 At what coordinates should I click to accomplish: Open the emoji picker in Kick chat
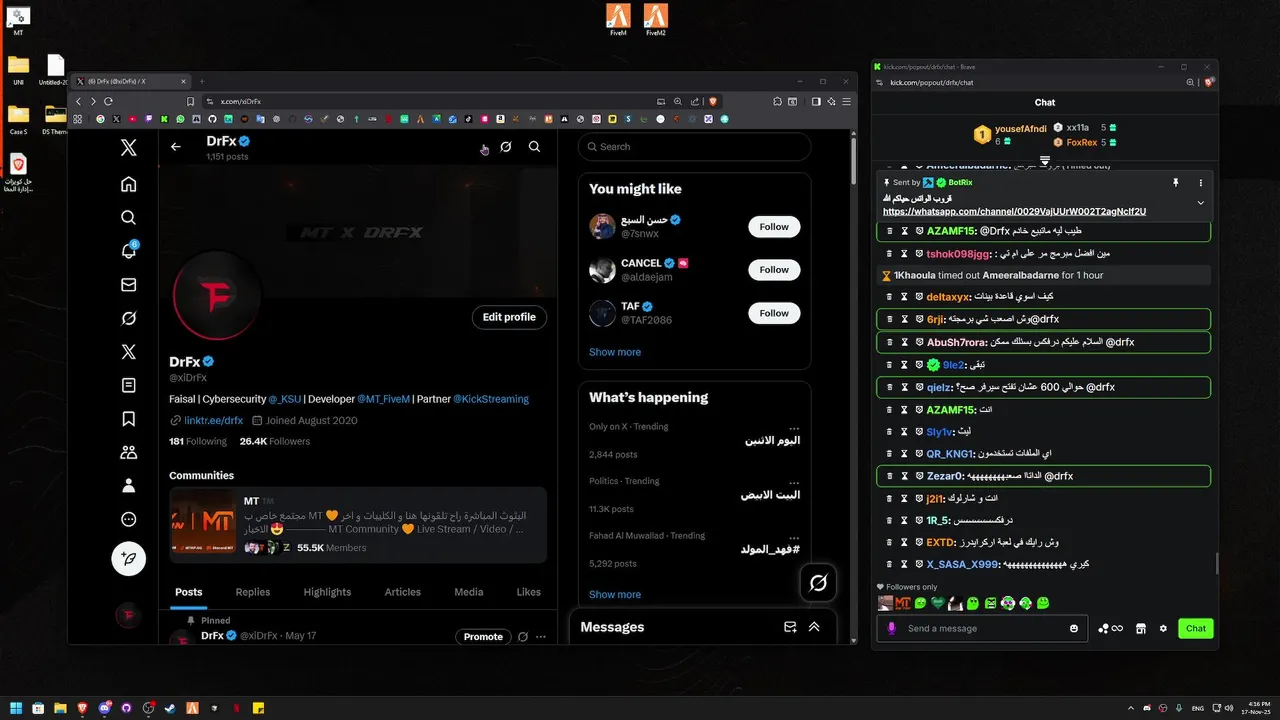[1074, 628]
